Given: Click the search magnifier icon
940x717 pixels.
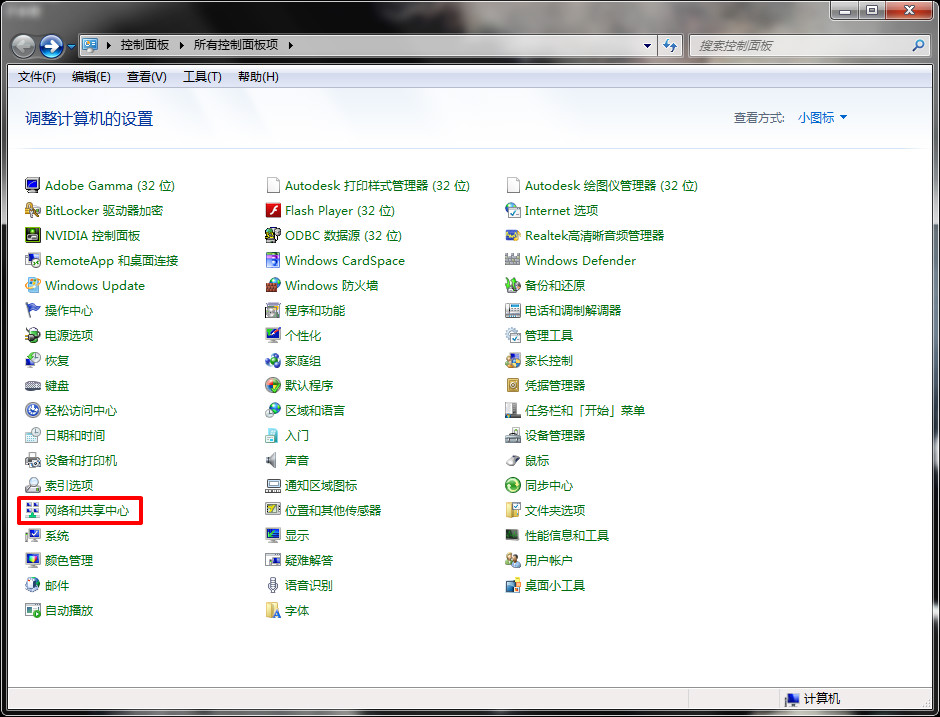Looking at the screenshot, I should tap(918, 45).
